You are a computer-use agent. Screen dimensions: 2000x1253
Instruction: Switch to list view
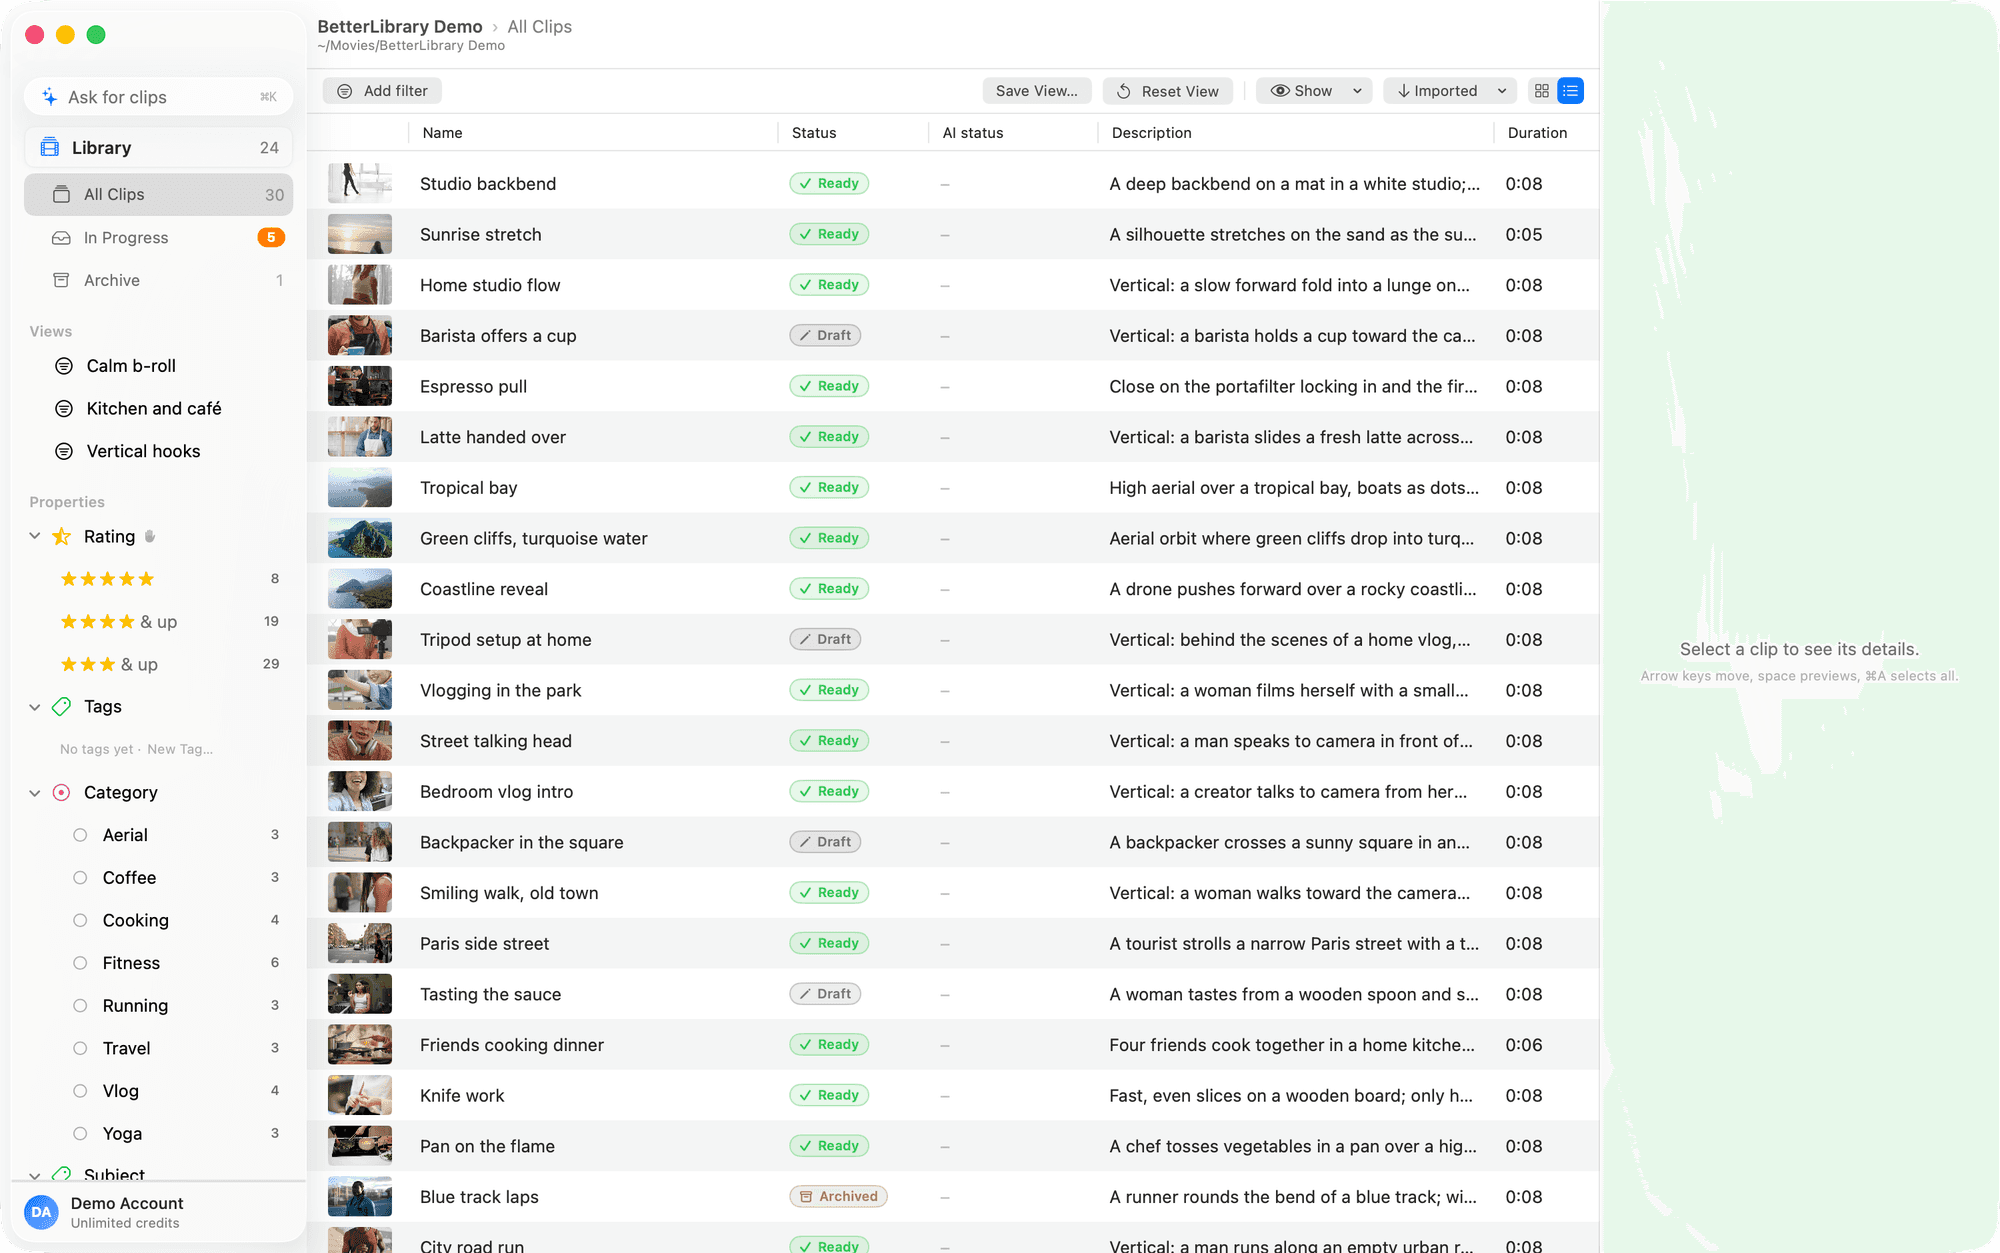pyautogui.click(x=1570, y=91)
